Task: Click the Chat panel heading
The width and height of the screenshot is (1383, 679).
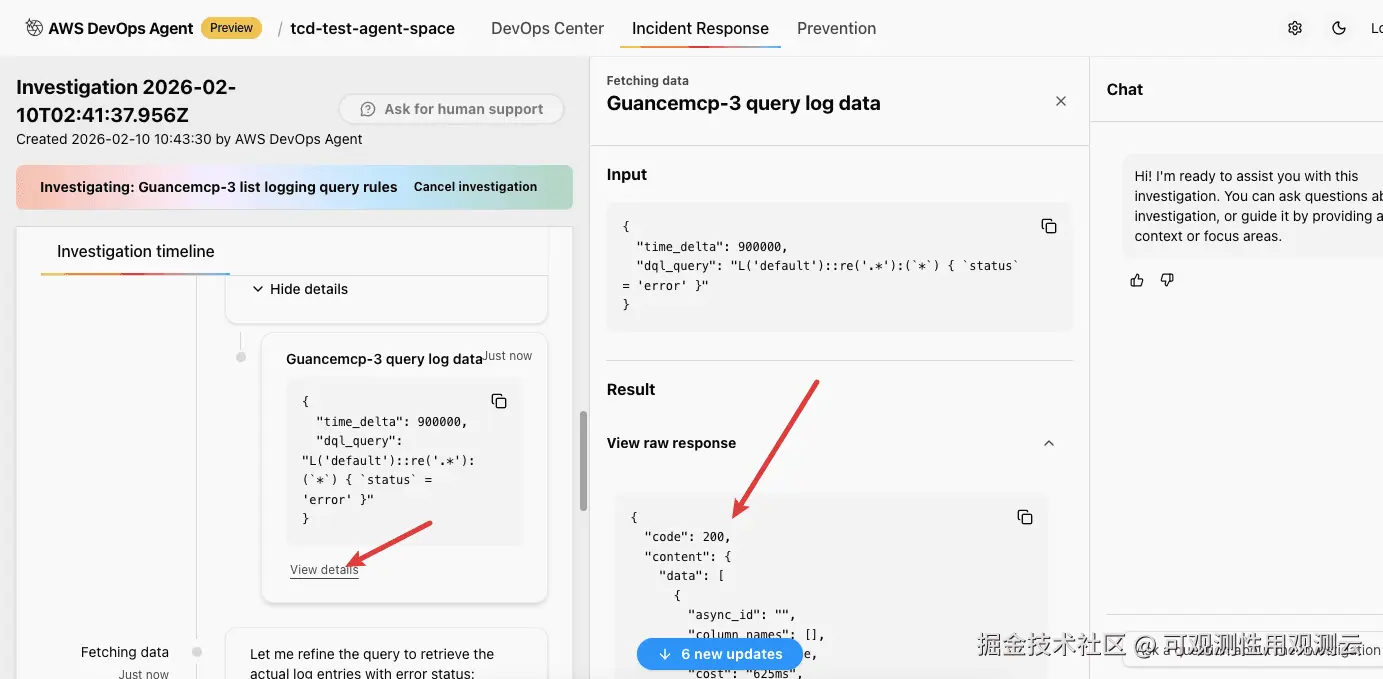Action: (1124, 89)
